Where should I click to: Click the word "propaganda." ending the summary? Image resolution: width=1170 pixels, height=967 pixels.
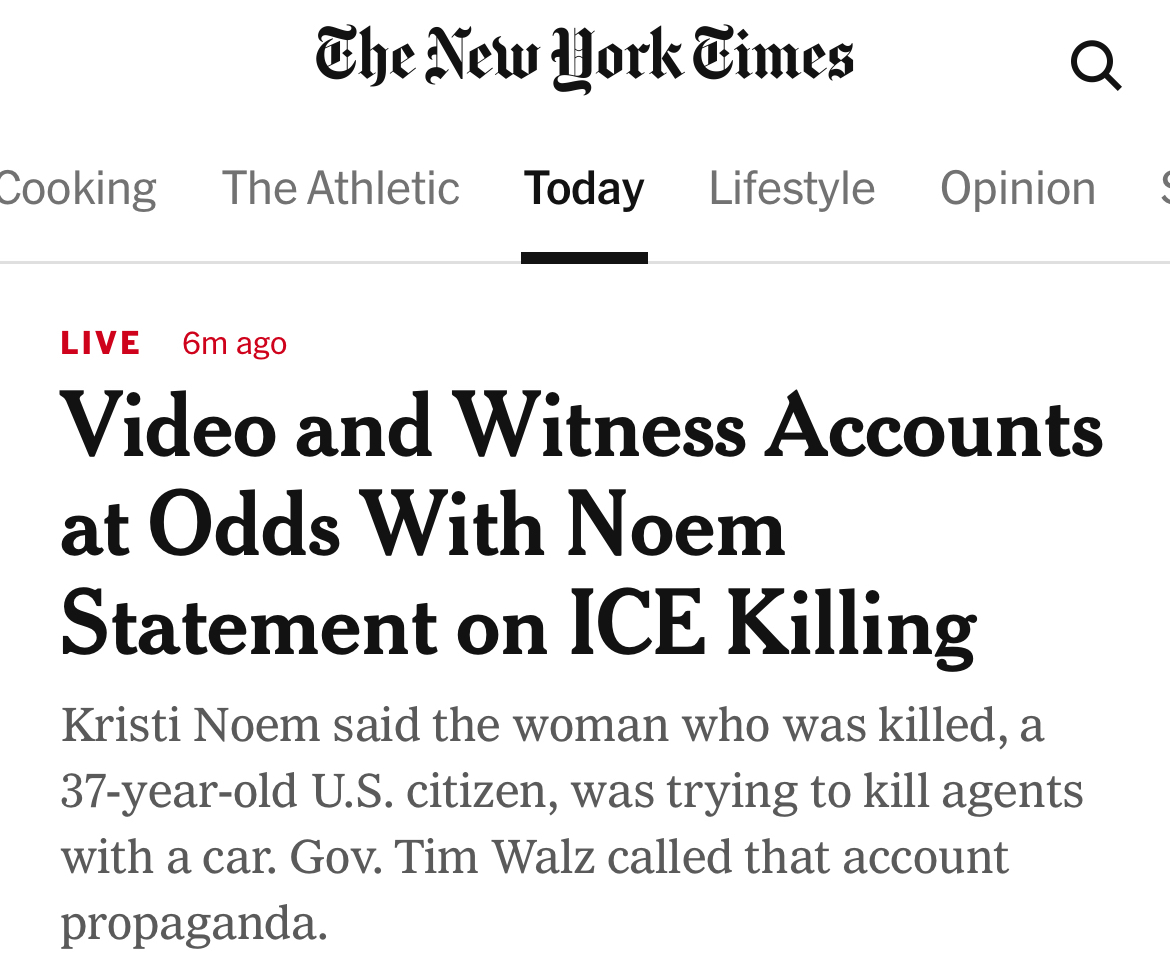pos(194,923)
